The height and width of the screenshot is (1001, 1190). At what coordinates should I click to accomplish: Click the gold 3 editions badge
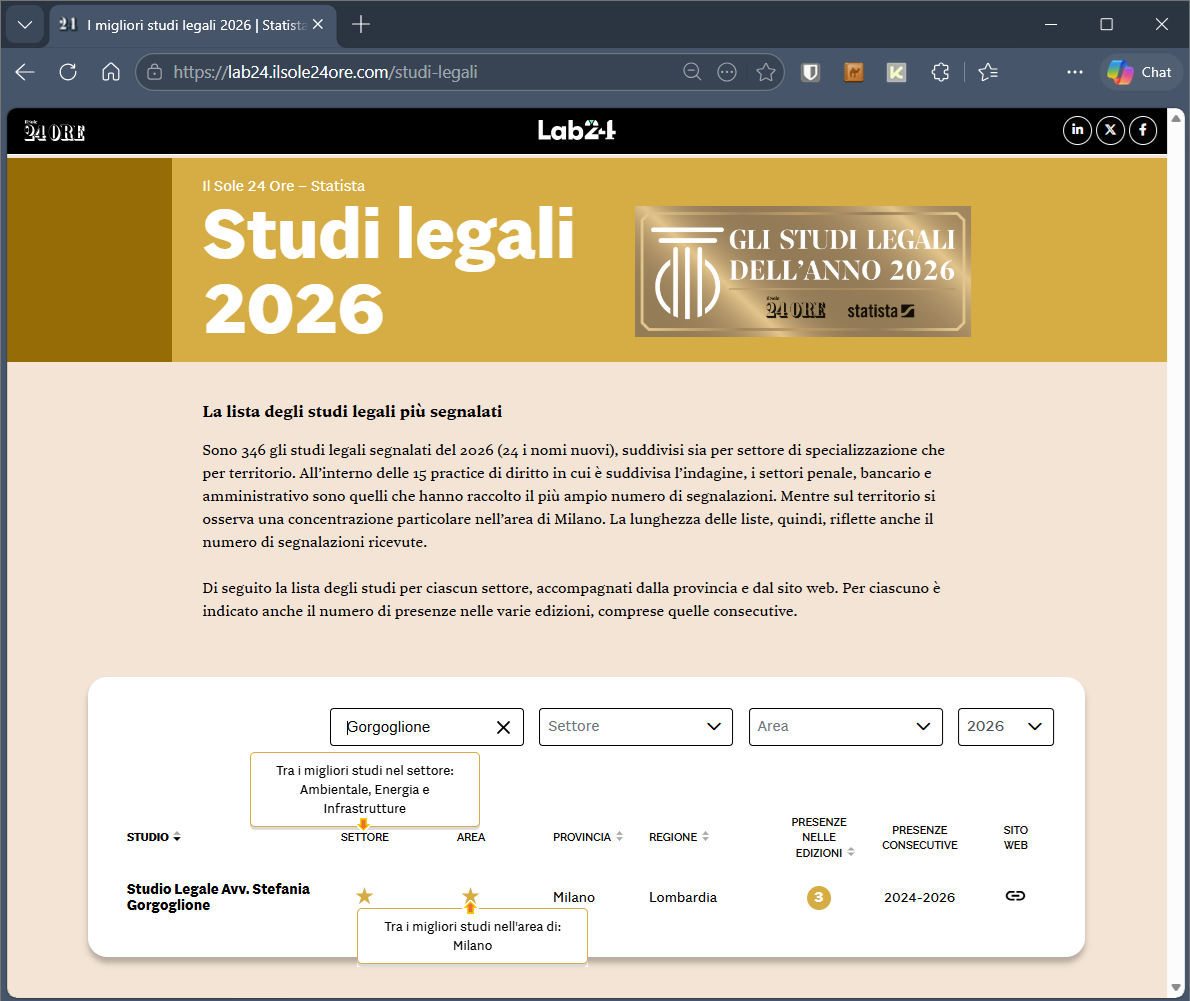(x=818, y=897)
